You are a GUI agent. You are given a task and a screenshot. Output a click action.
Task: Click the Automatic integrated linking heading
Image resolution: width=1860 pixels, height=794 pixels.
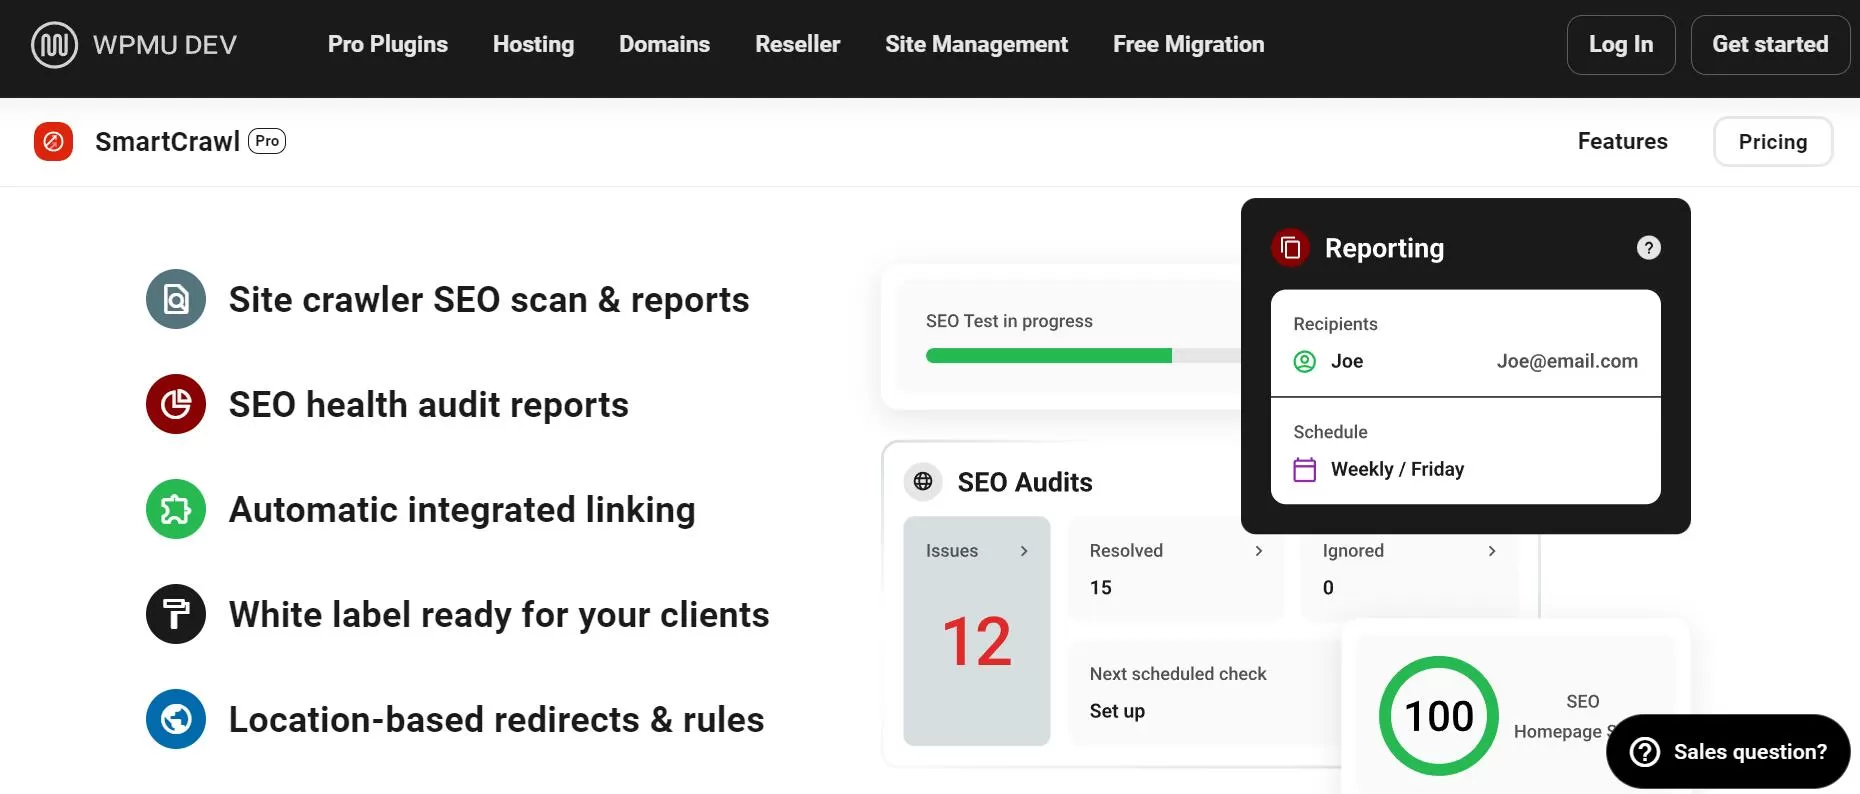point(462,510)
